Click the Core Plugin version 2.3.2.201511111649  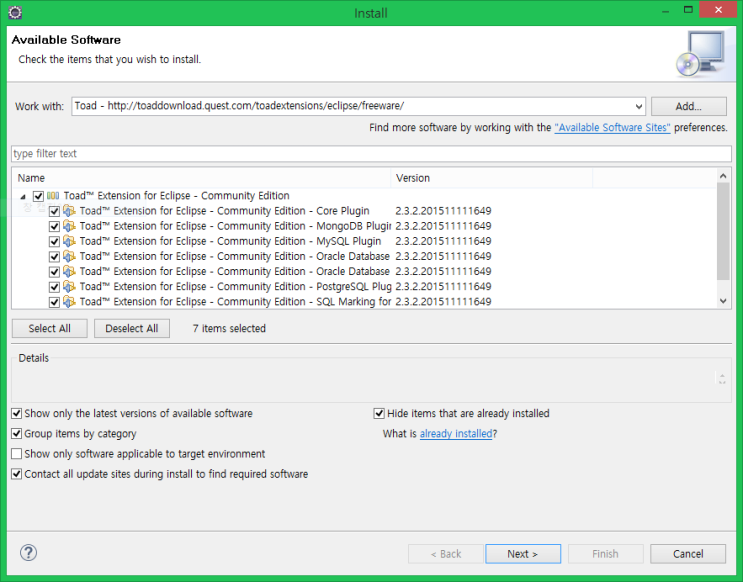pos(443,211)
